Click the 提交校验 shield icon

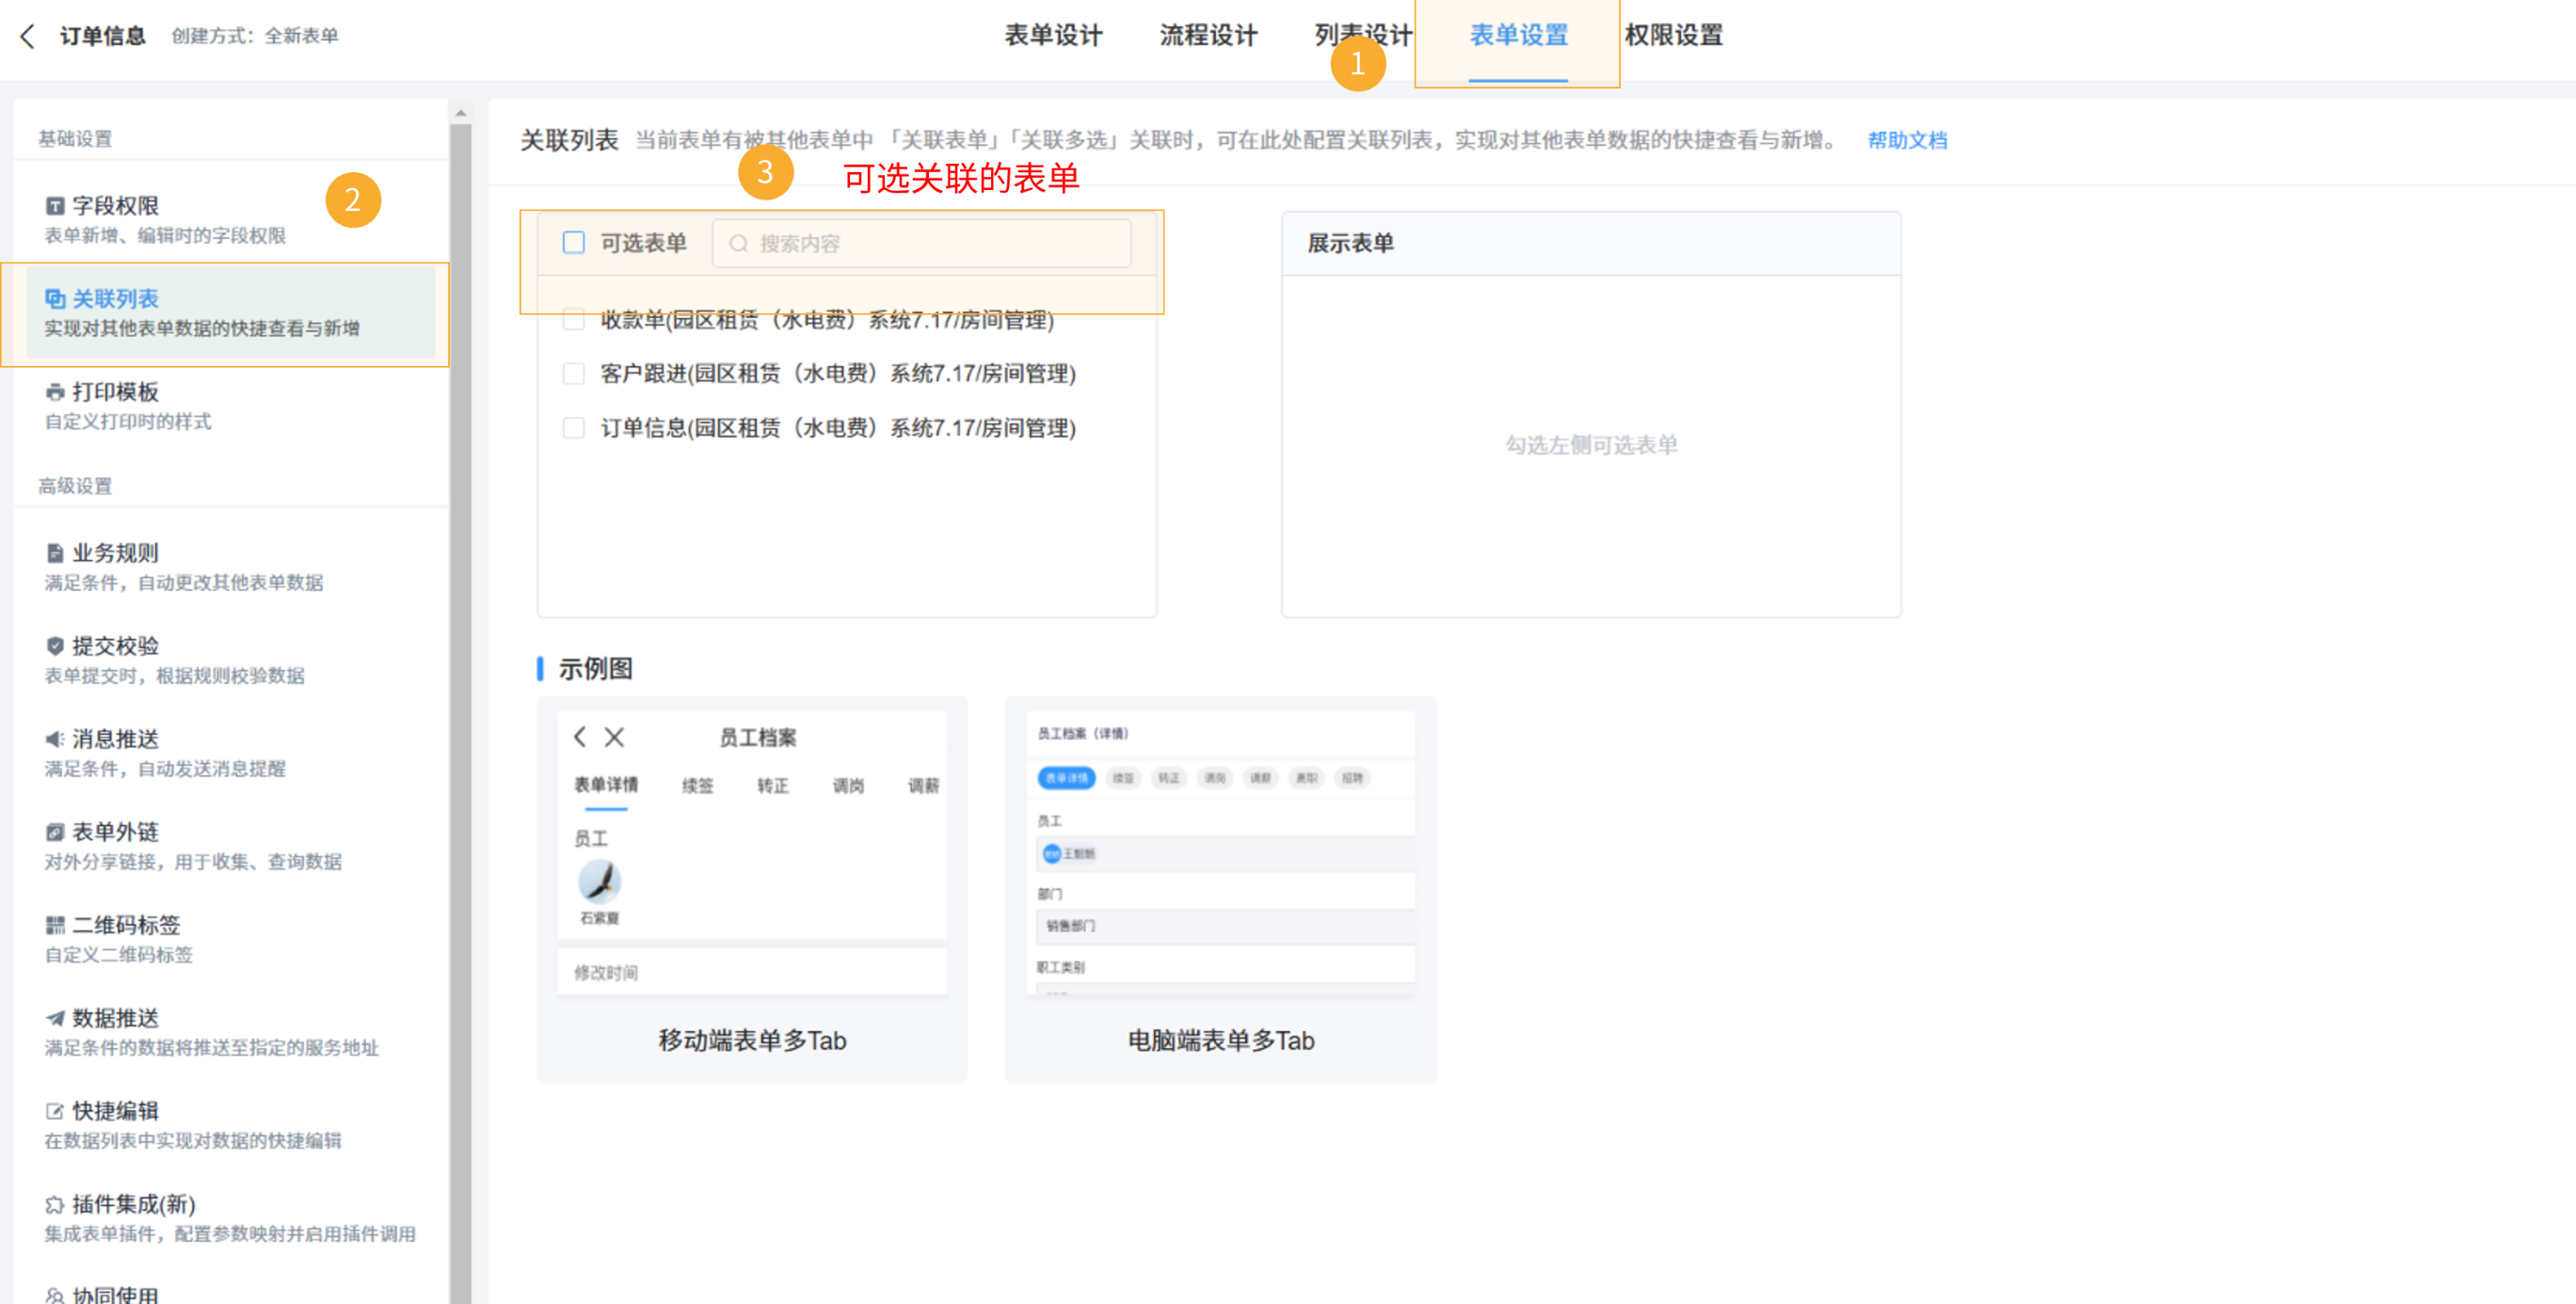click(55, 646)
